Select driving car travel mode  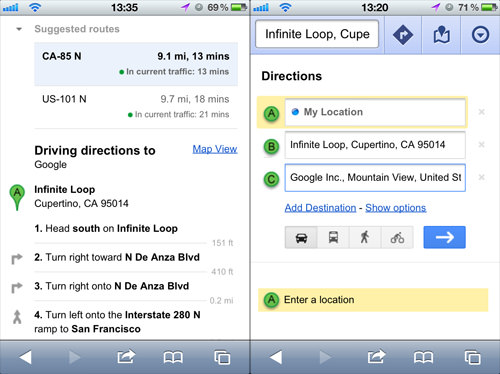(x=301, y=237)
